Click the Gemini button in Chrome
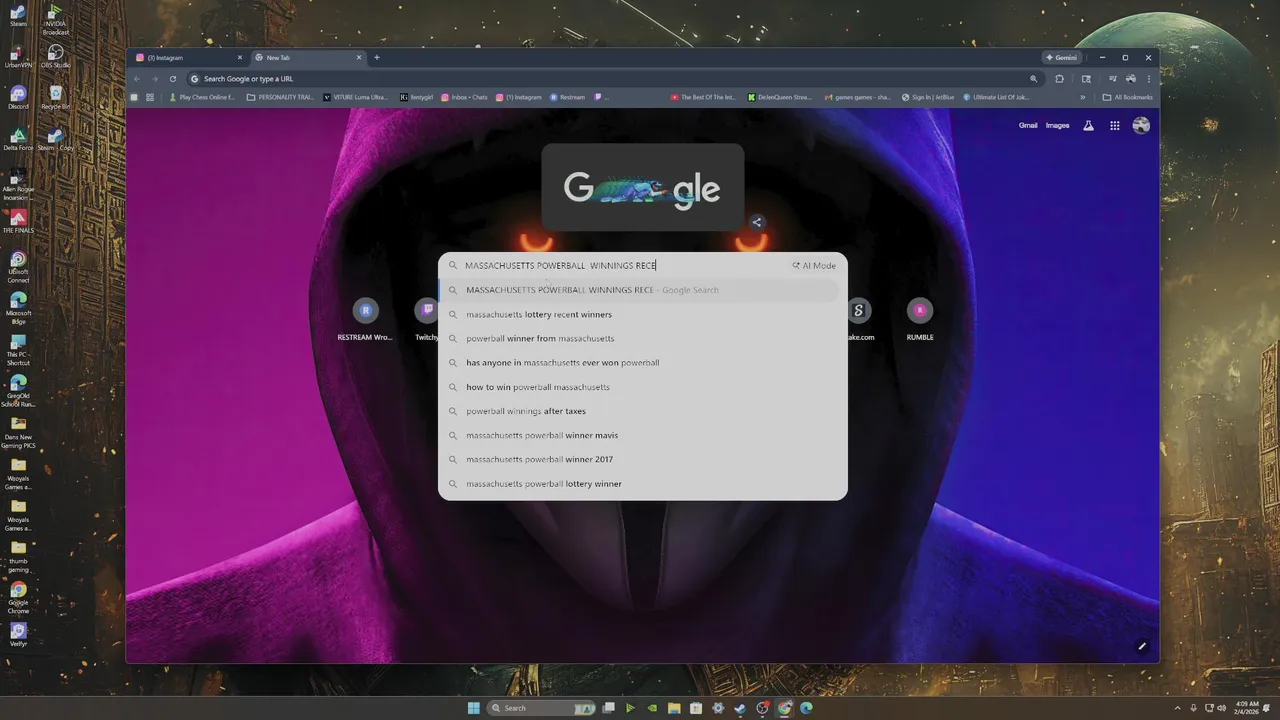 pos(1061,58)
